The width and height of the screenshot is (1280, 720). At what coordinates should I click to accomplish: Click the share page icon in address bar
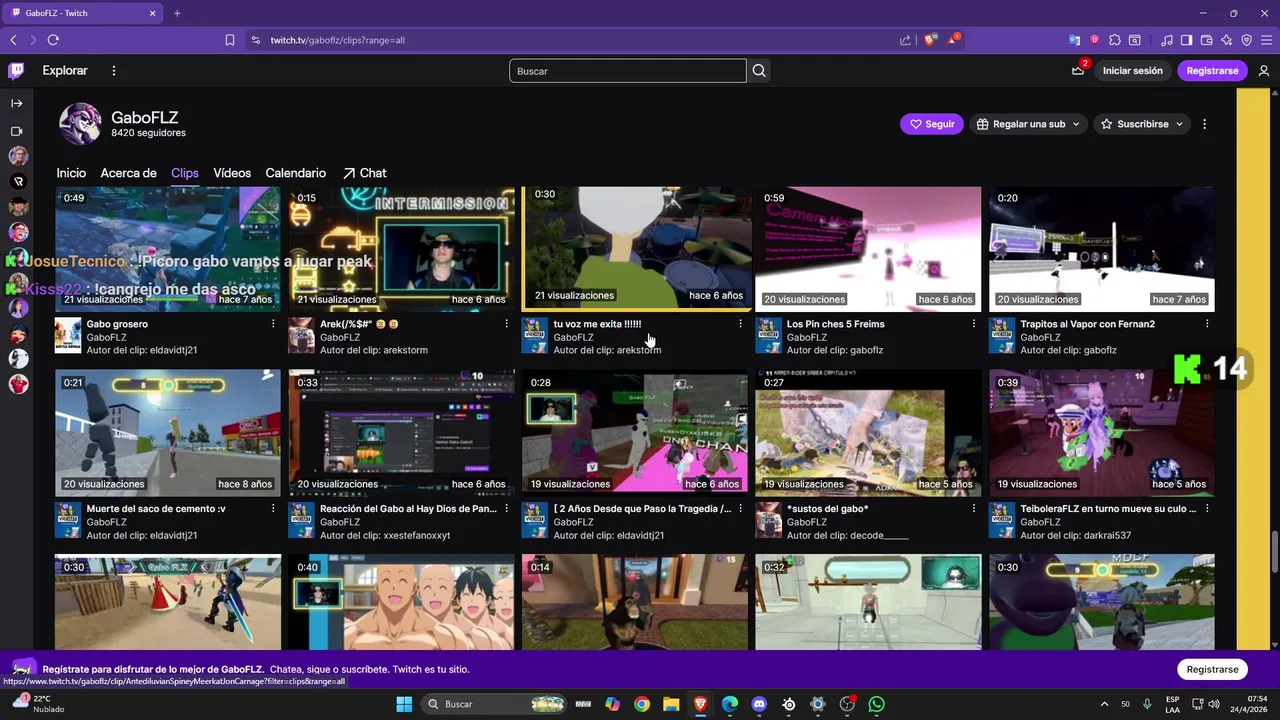905,40
